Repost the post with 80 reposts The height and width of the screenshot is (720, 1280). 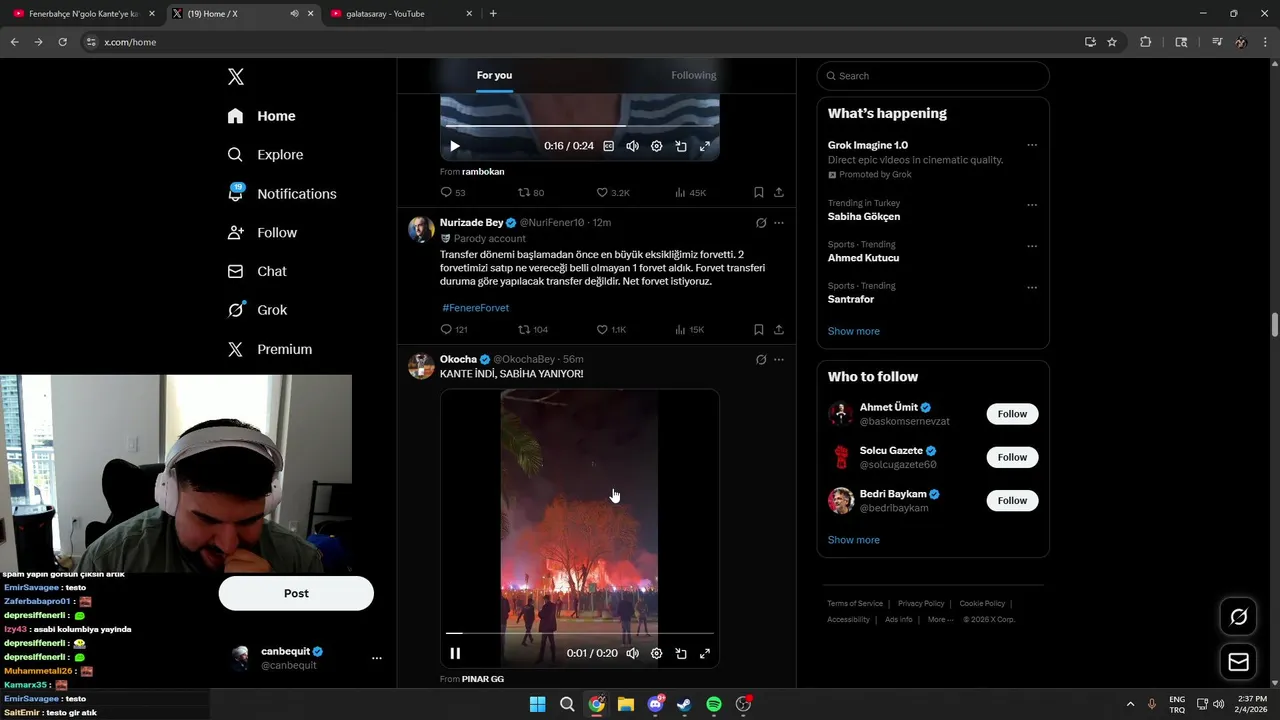(x=531, y=192)
